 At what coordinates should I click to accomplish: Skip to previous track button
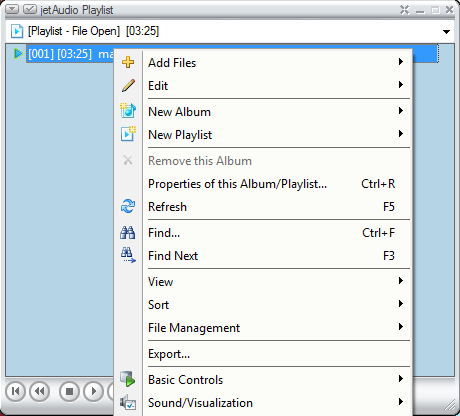pyautogui.click(x=15, y=391)
